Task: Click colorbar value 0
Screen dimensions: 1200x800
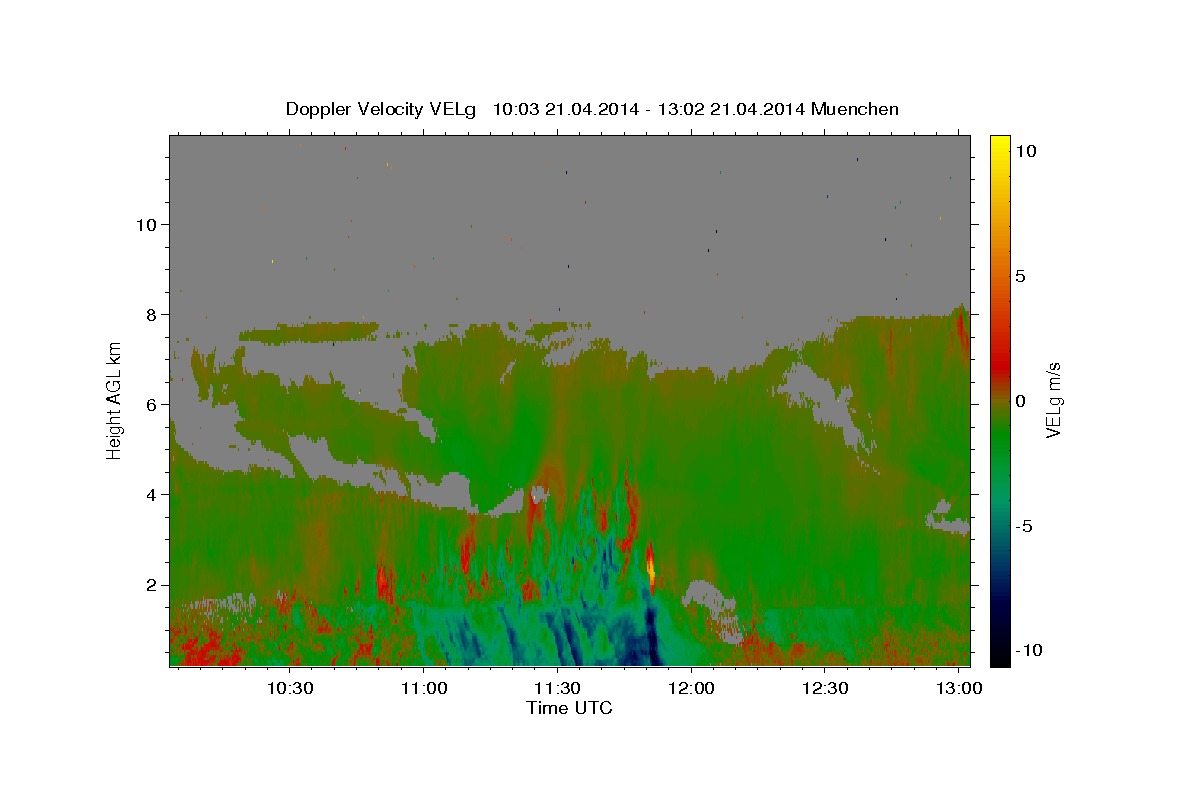Action: tap(1022, 401)
